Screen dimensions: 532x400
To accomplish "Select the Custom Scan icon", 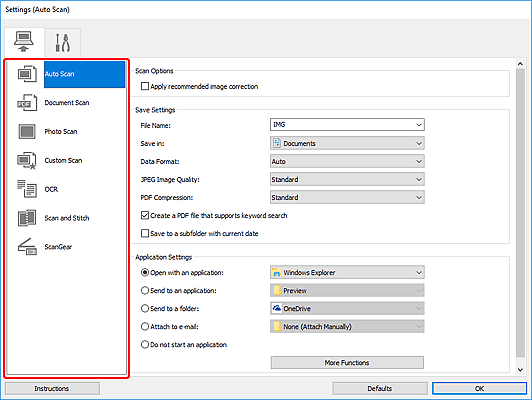I will [x=27, y=160].
